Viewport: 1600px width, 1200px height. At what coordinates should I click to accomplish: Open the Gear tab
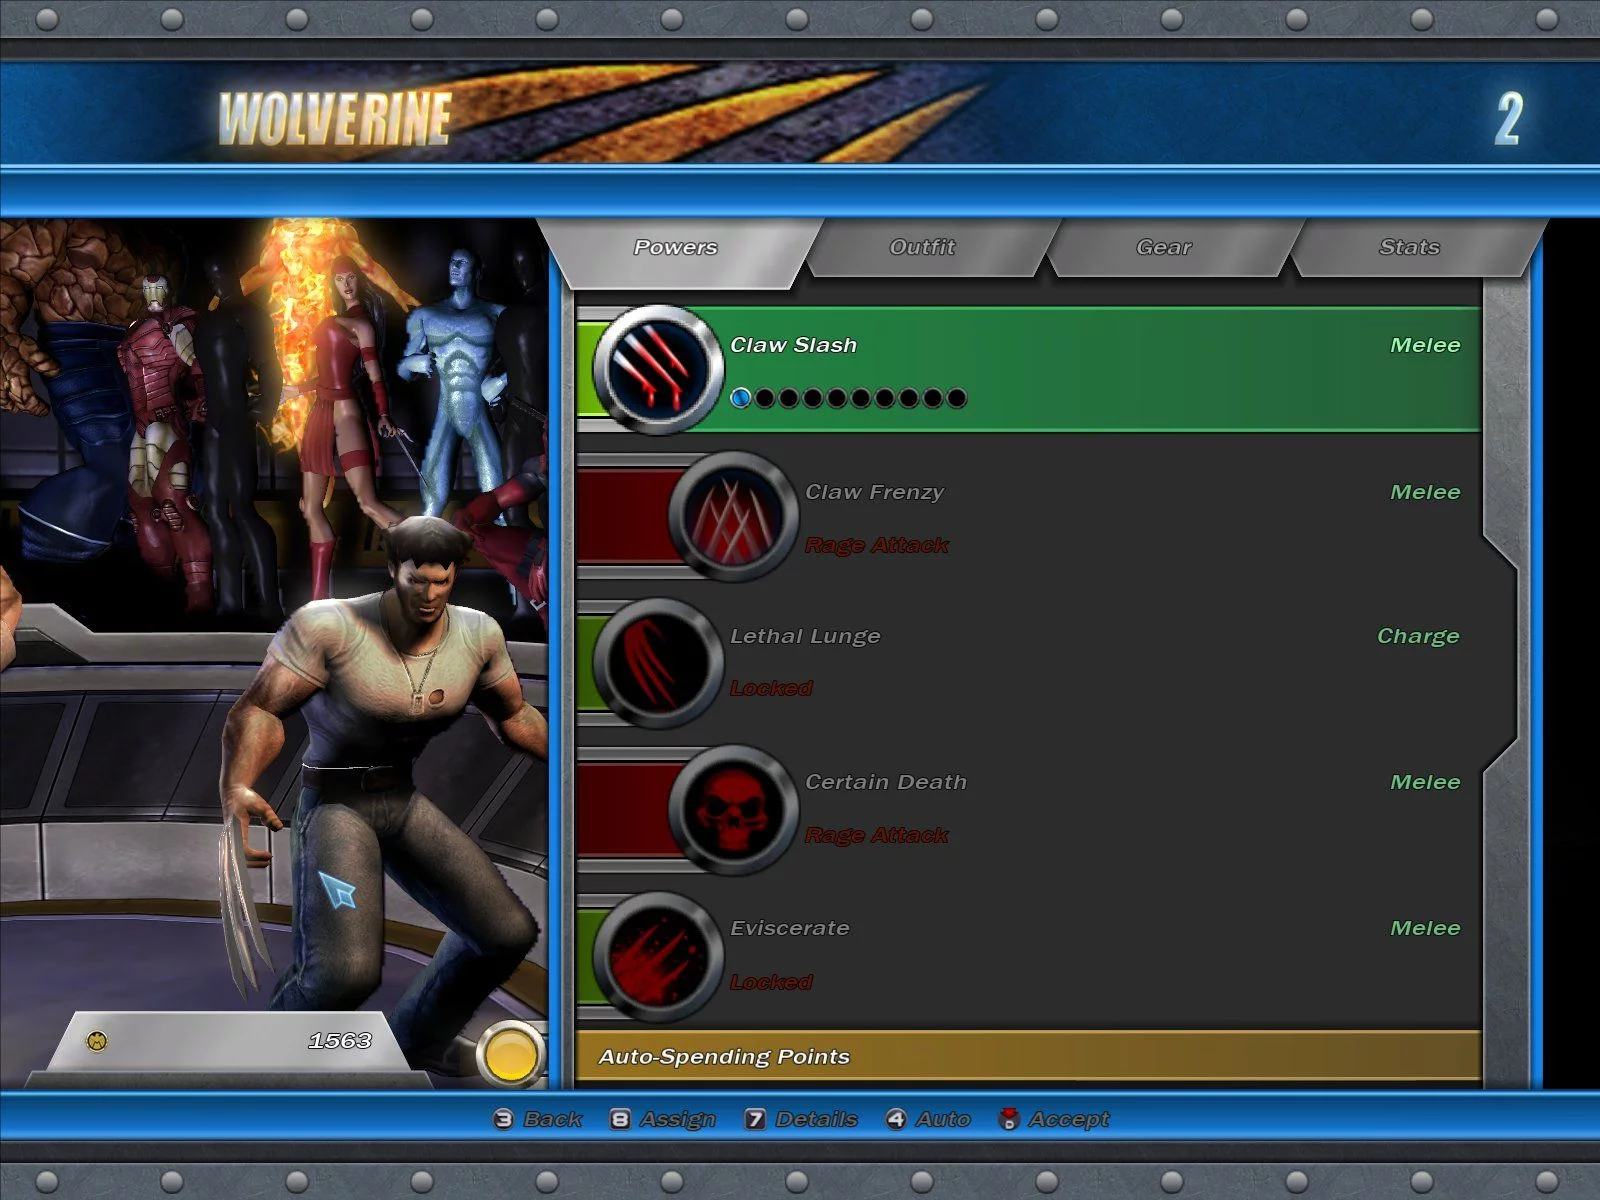(1163, 247)
